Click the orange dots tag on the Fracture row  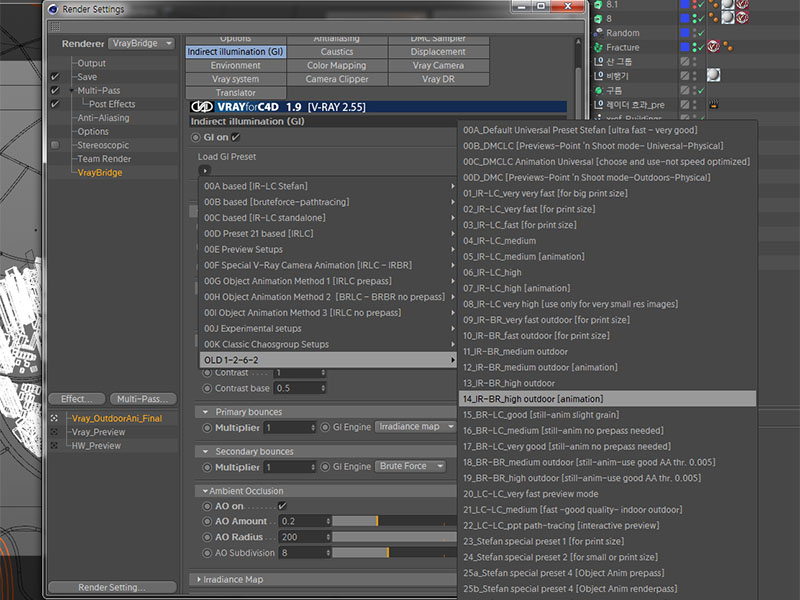coord(728,47)
